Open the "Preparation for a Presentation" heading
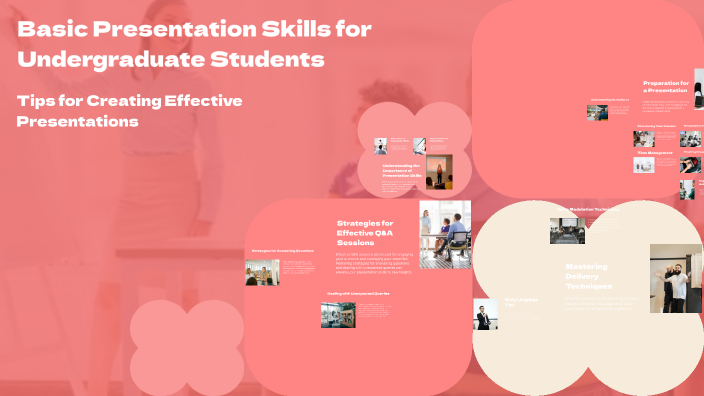Viewport: 704px width, 396px height. (666, 87)
